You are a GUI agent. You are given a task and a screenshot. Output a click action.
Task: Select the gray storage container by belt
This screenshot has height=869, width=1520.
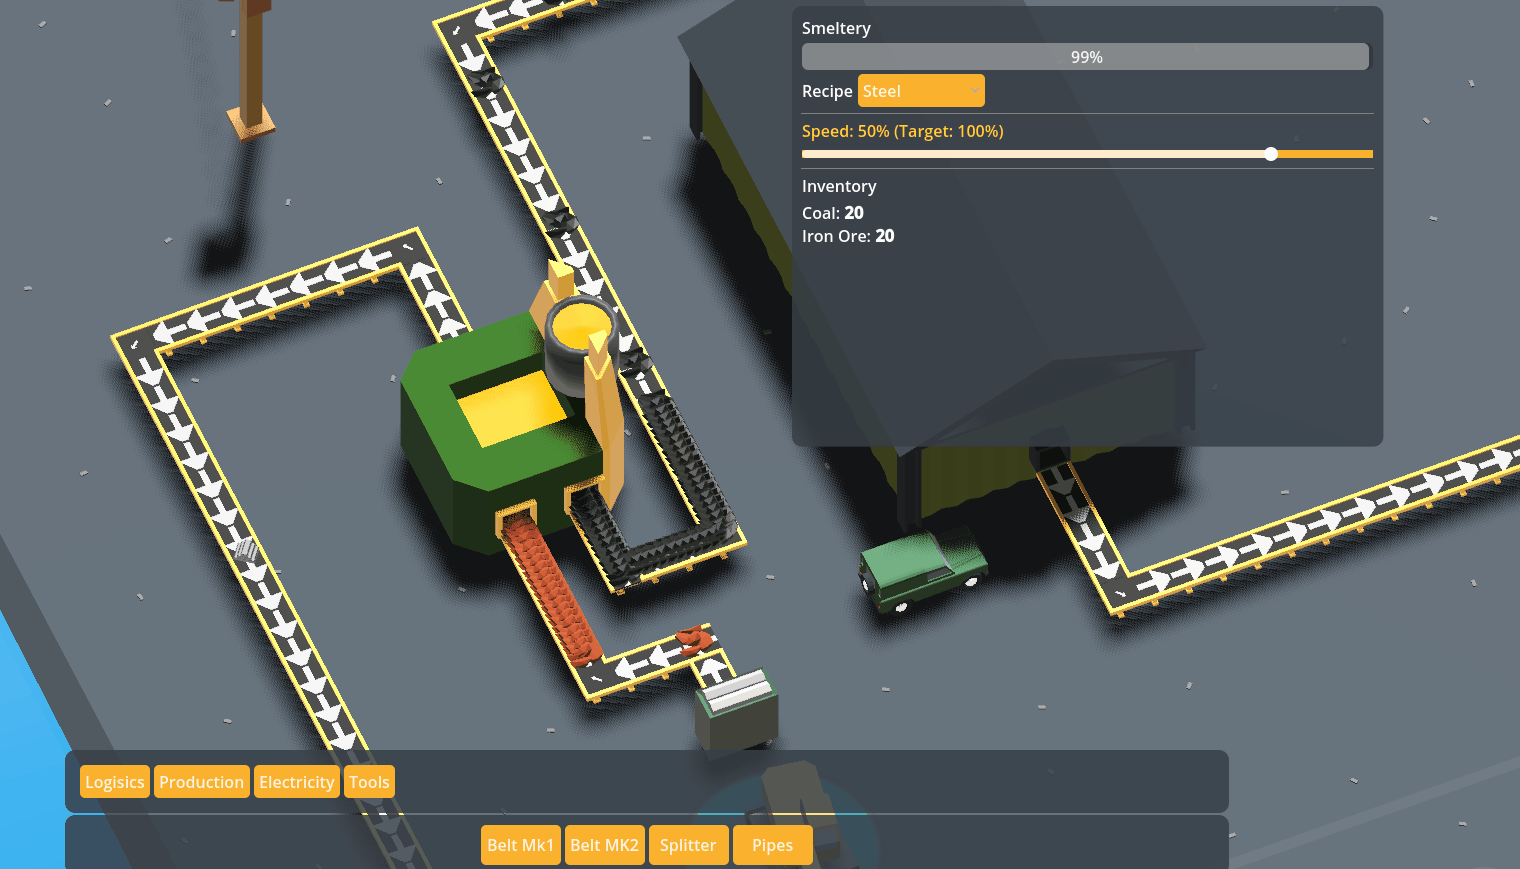[737, 710]
